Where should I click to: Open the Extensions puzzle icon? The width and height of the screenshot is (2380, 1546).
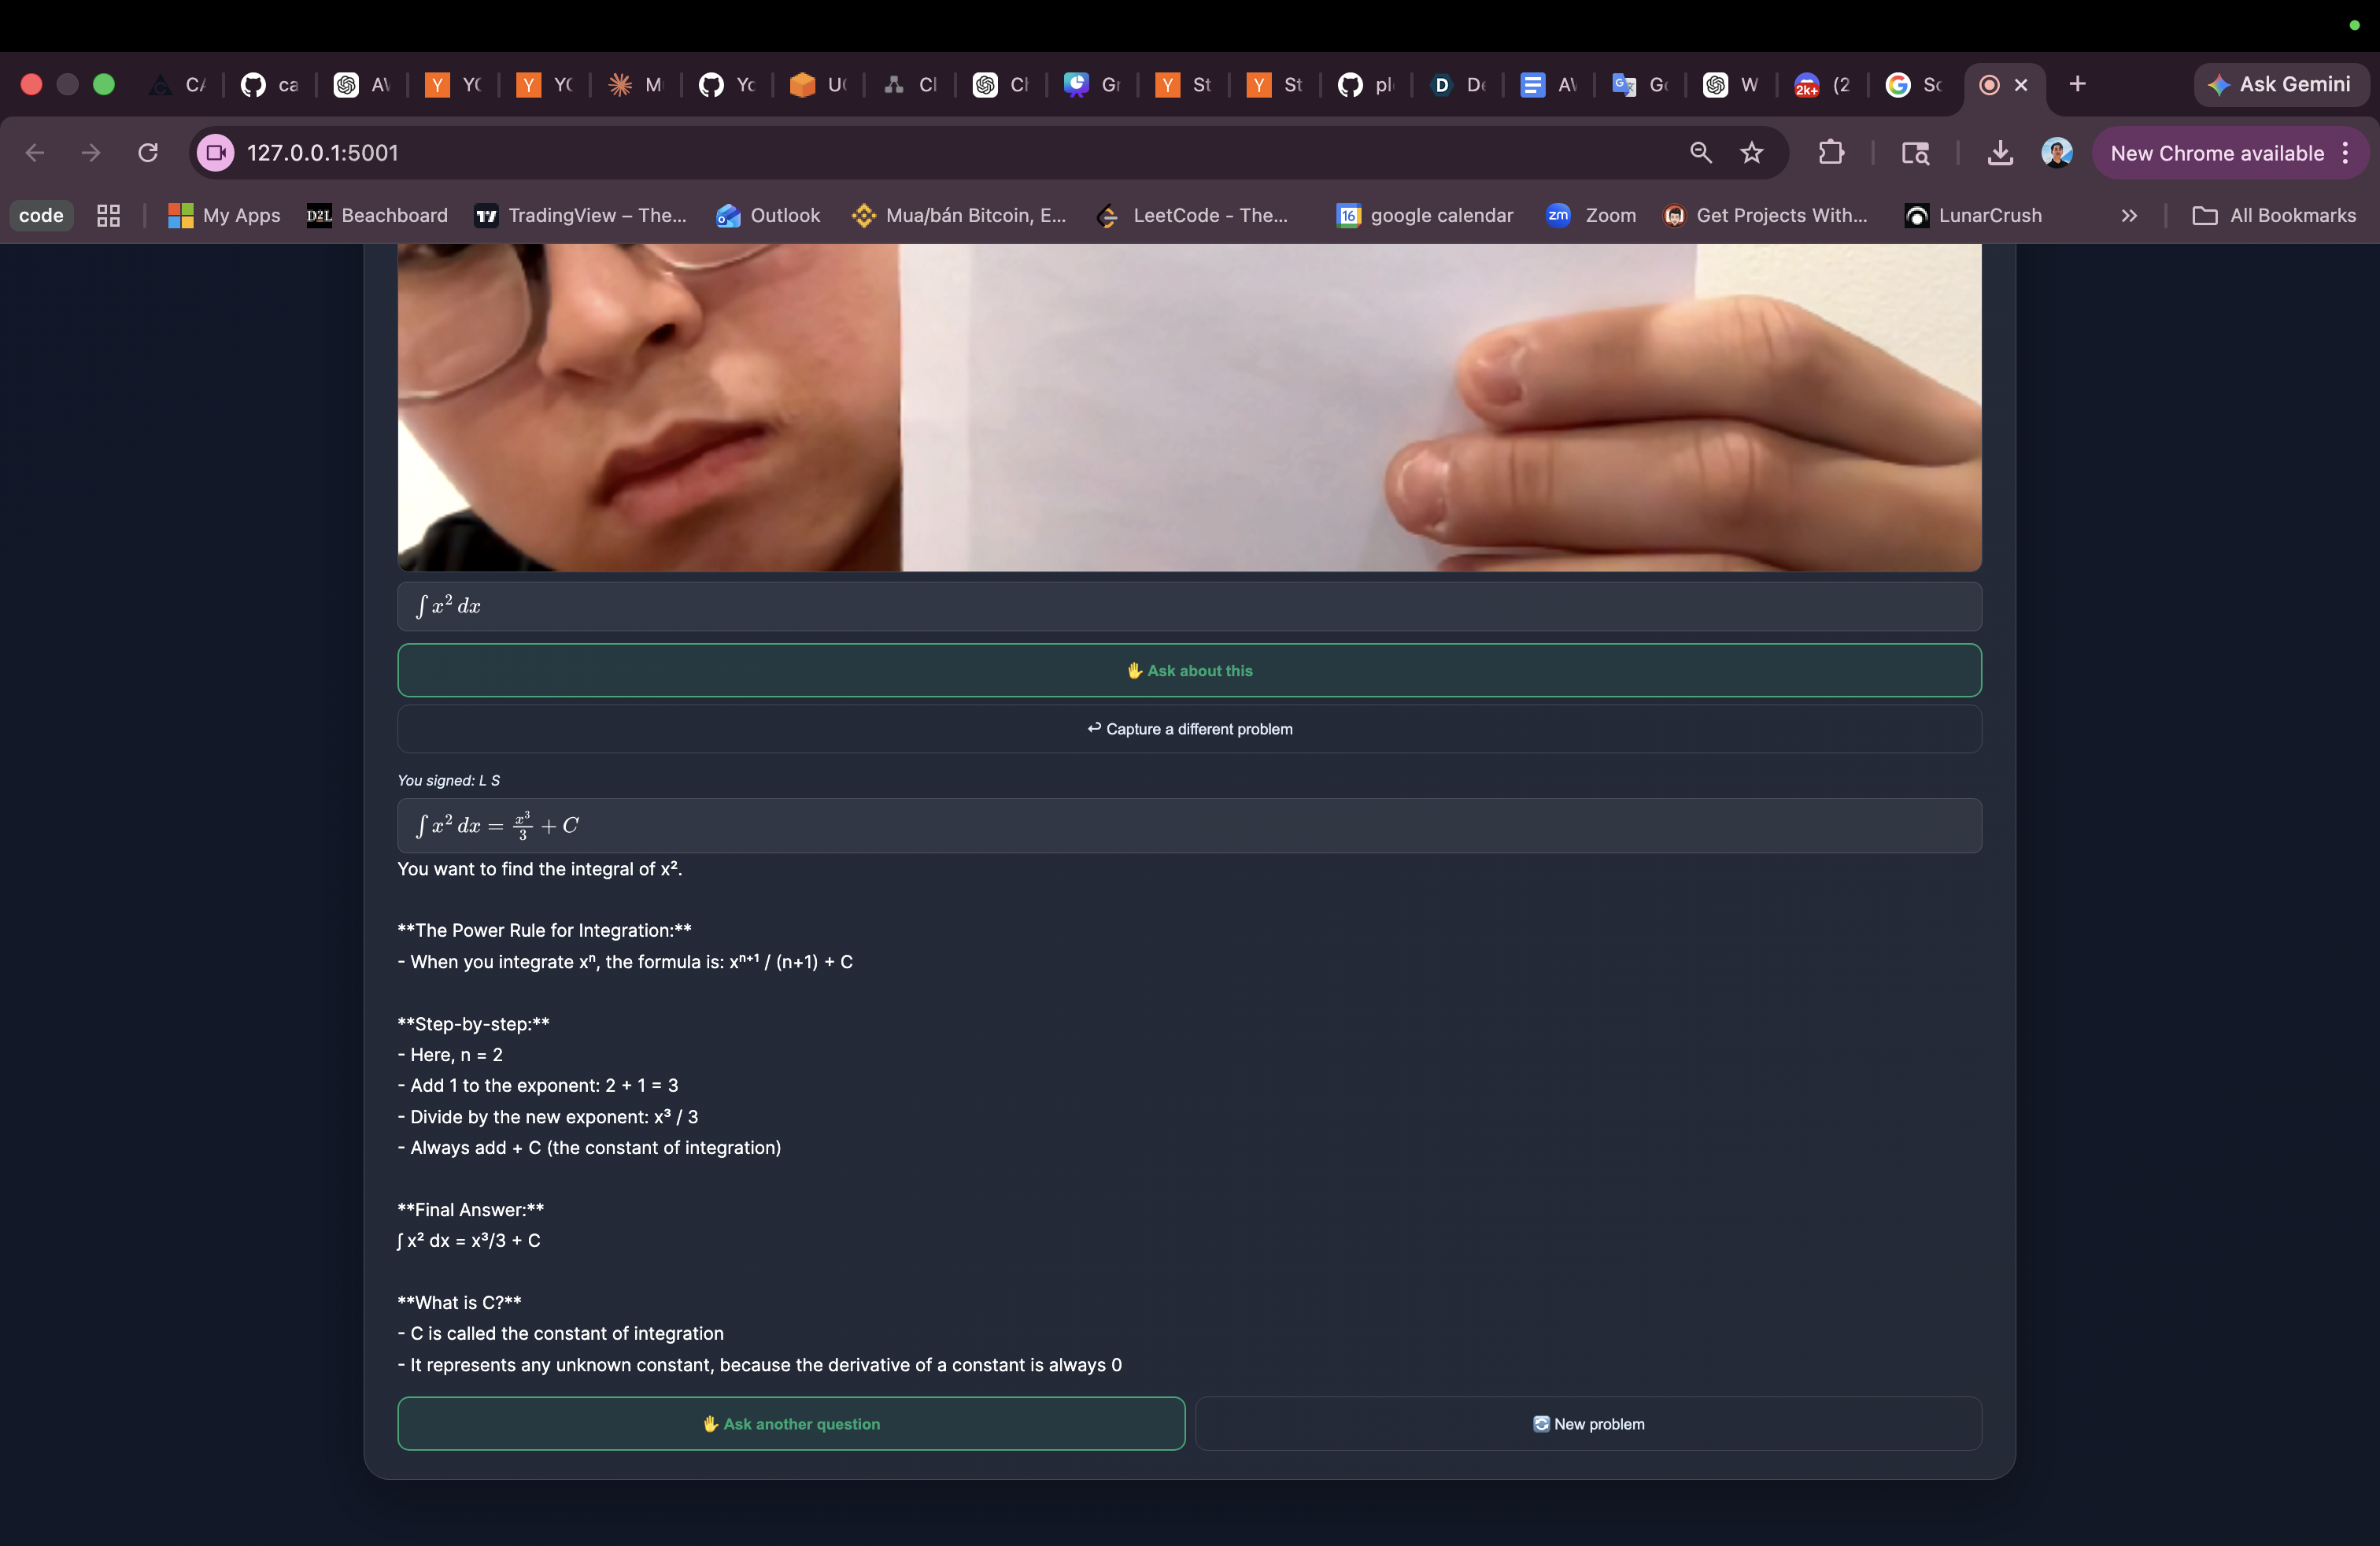pos(1831,153)
